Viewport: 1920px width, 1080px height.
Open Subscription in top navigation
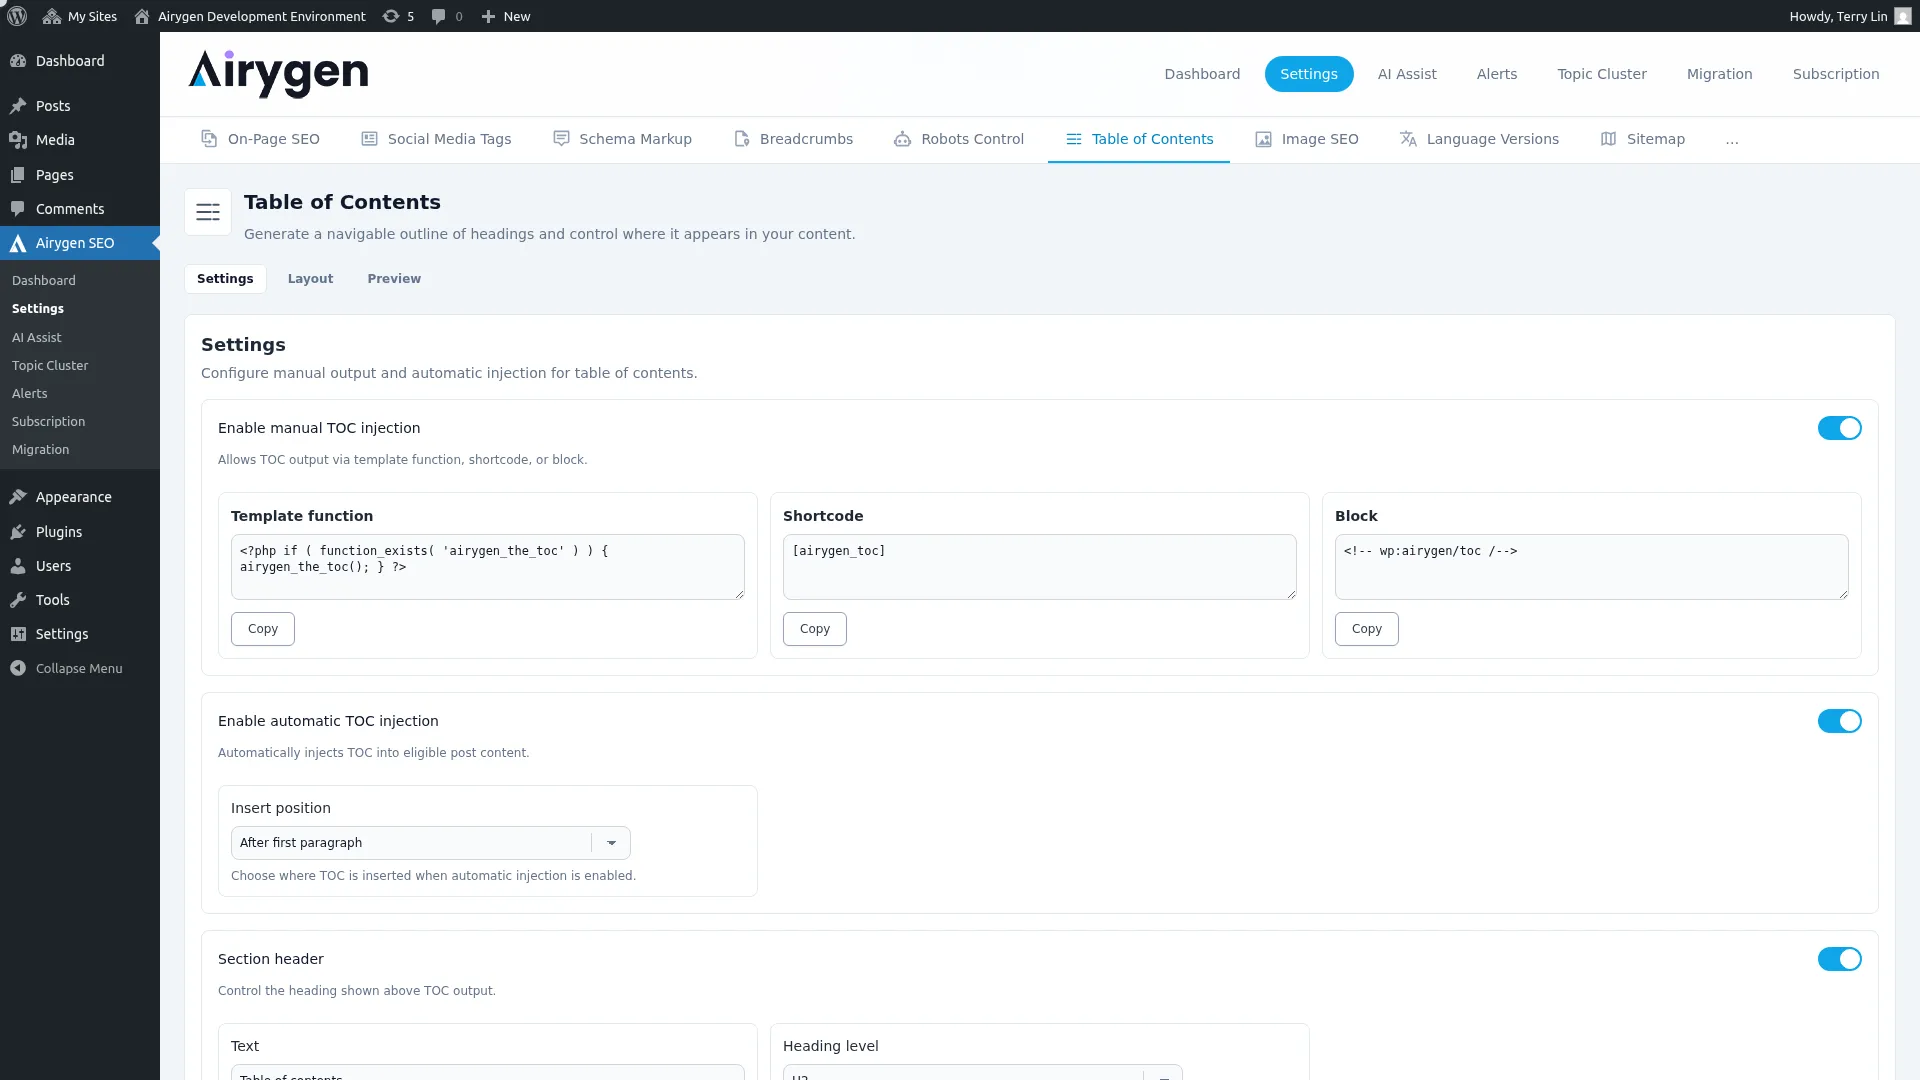point(1836,74)
